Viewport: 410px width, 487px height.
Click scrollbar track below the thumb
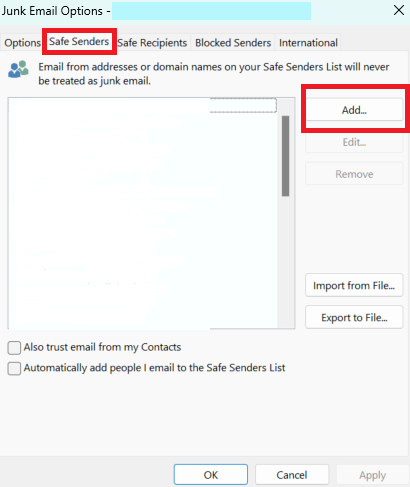point(285,262)
